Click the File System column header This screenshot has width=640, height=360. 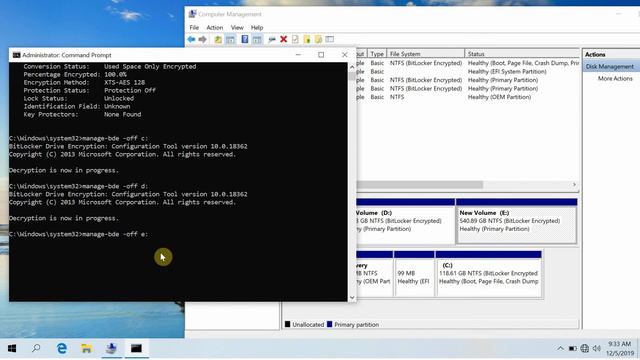coord(426,53)
